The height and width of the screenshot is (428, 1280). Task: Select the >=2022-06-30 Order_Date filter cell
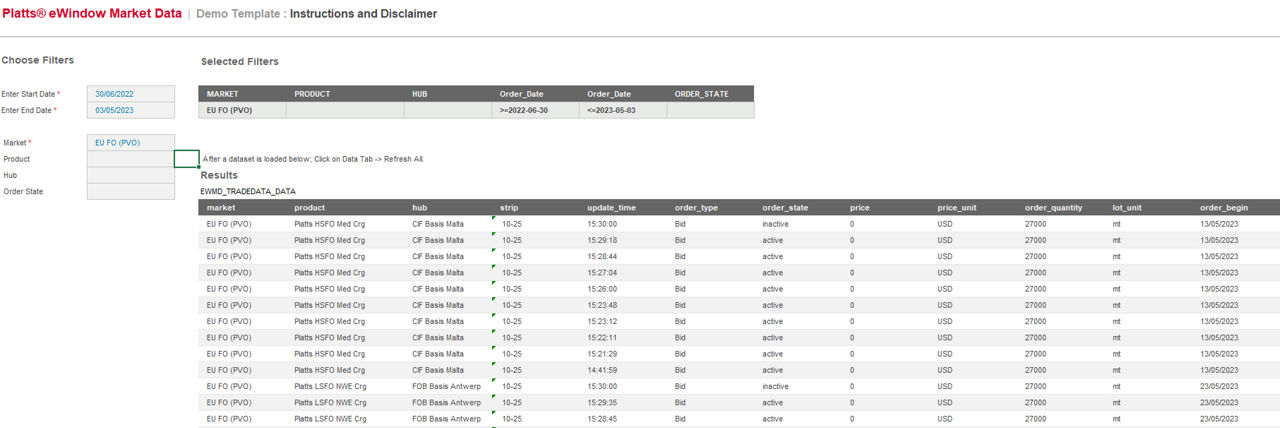(535, 110)
